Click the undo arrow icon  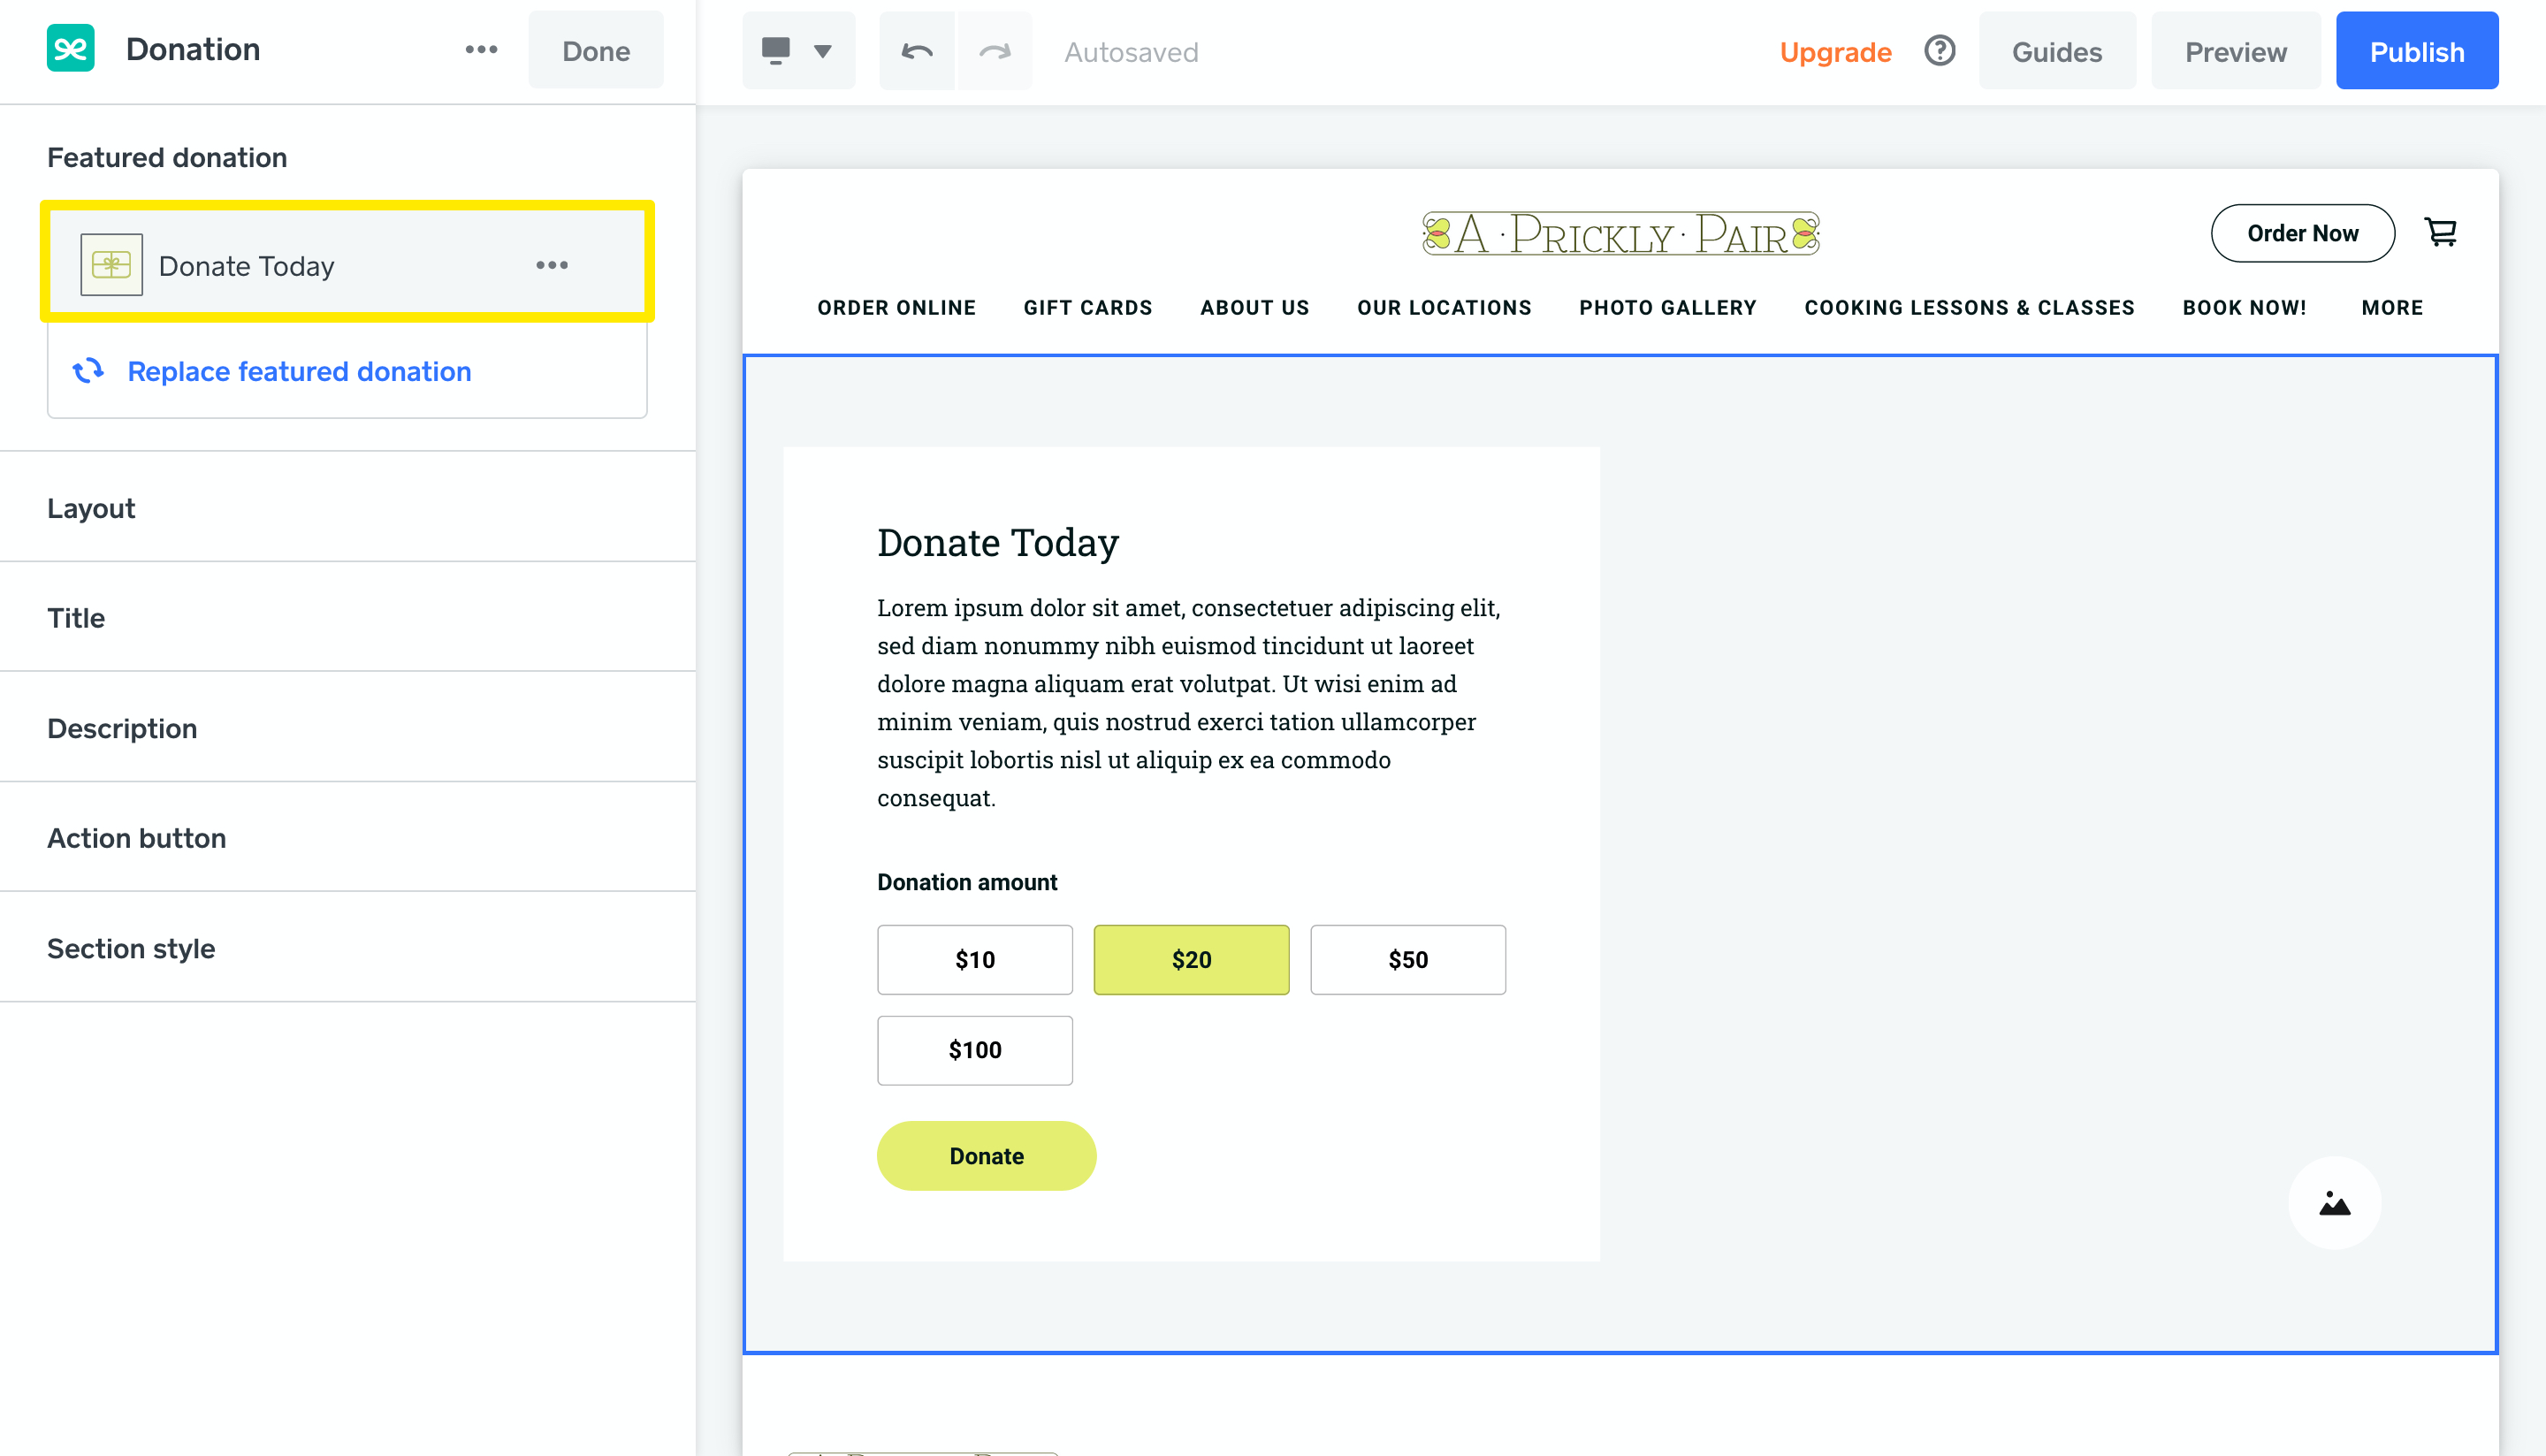click(916, 51)
